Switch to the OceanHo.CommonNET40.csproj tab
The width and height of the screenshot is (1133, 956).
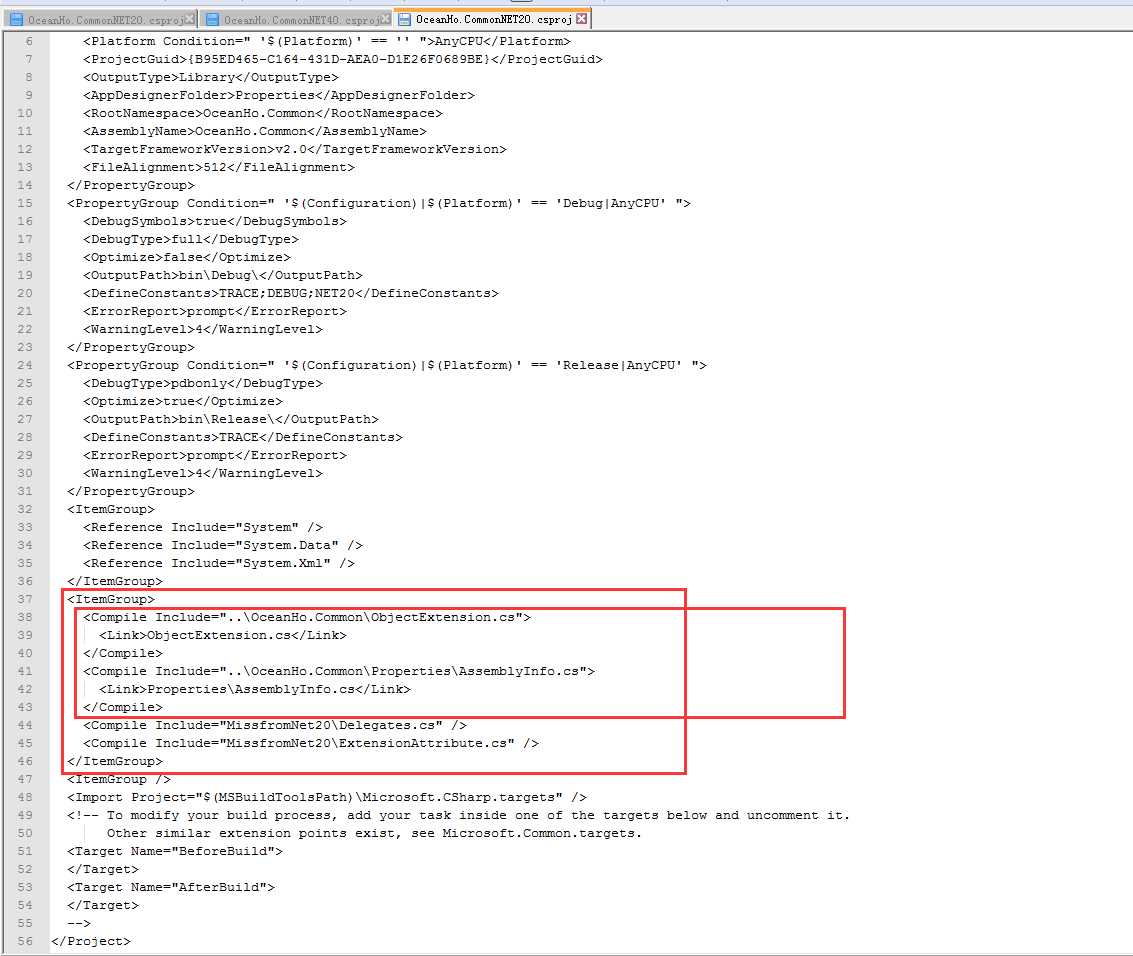(x=296, y=20)
